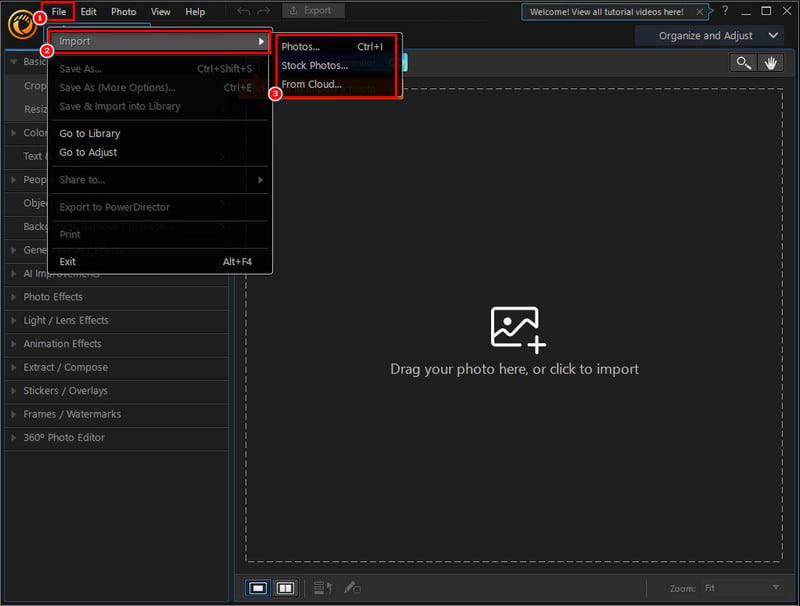Choose Exit in File menu
The height and width of the screenshot is (606, 800).
click(159, 262)
